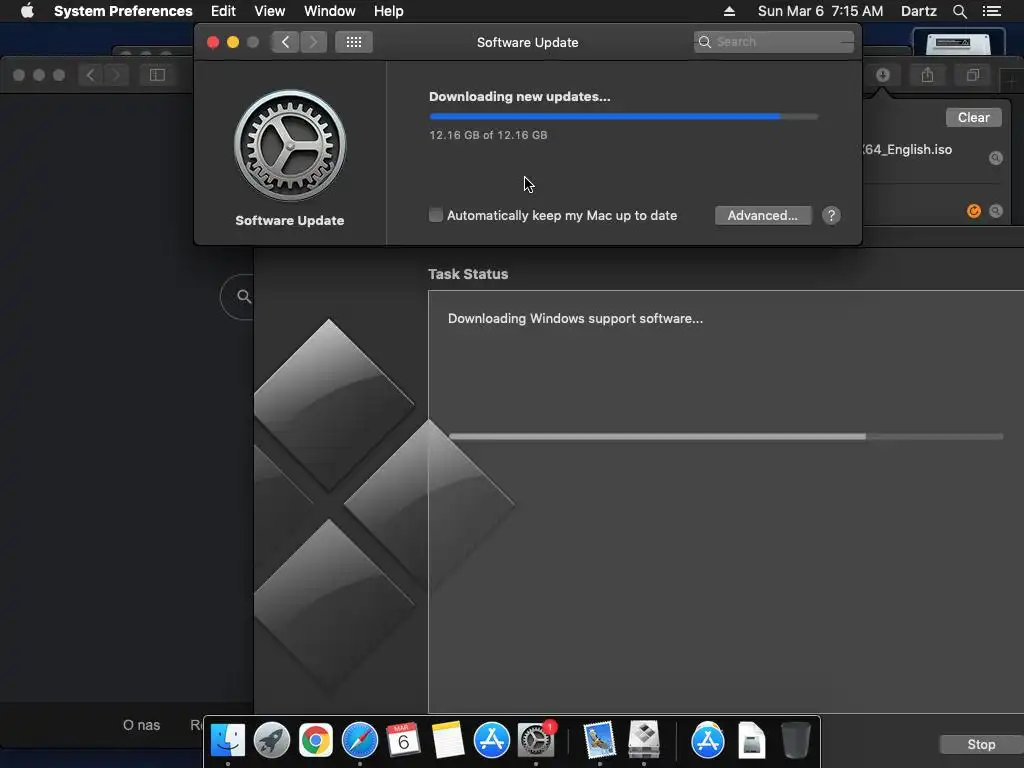Screen dimensions: 1024x768
Task: Click Safari show tabs overview button
Action: 972,75
